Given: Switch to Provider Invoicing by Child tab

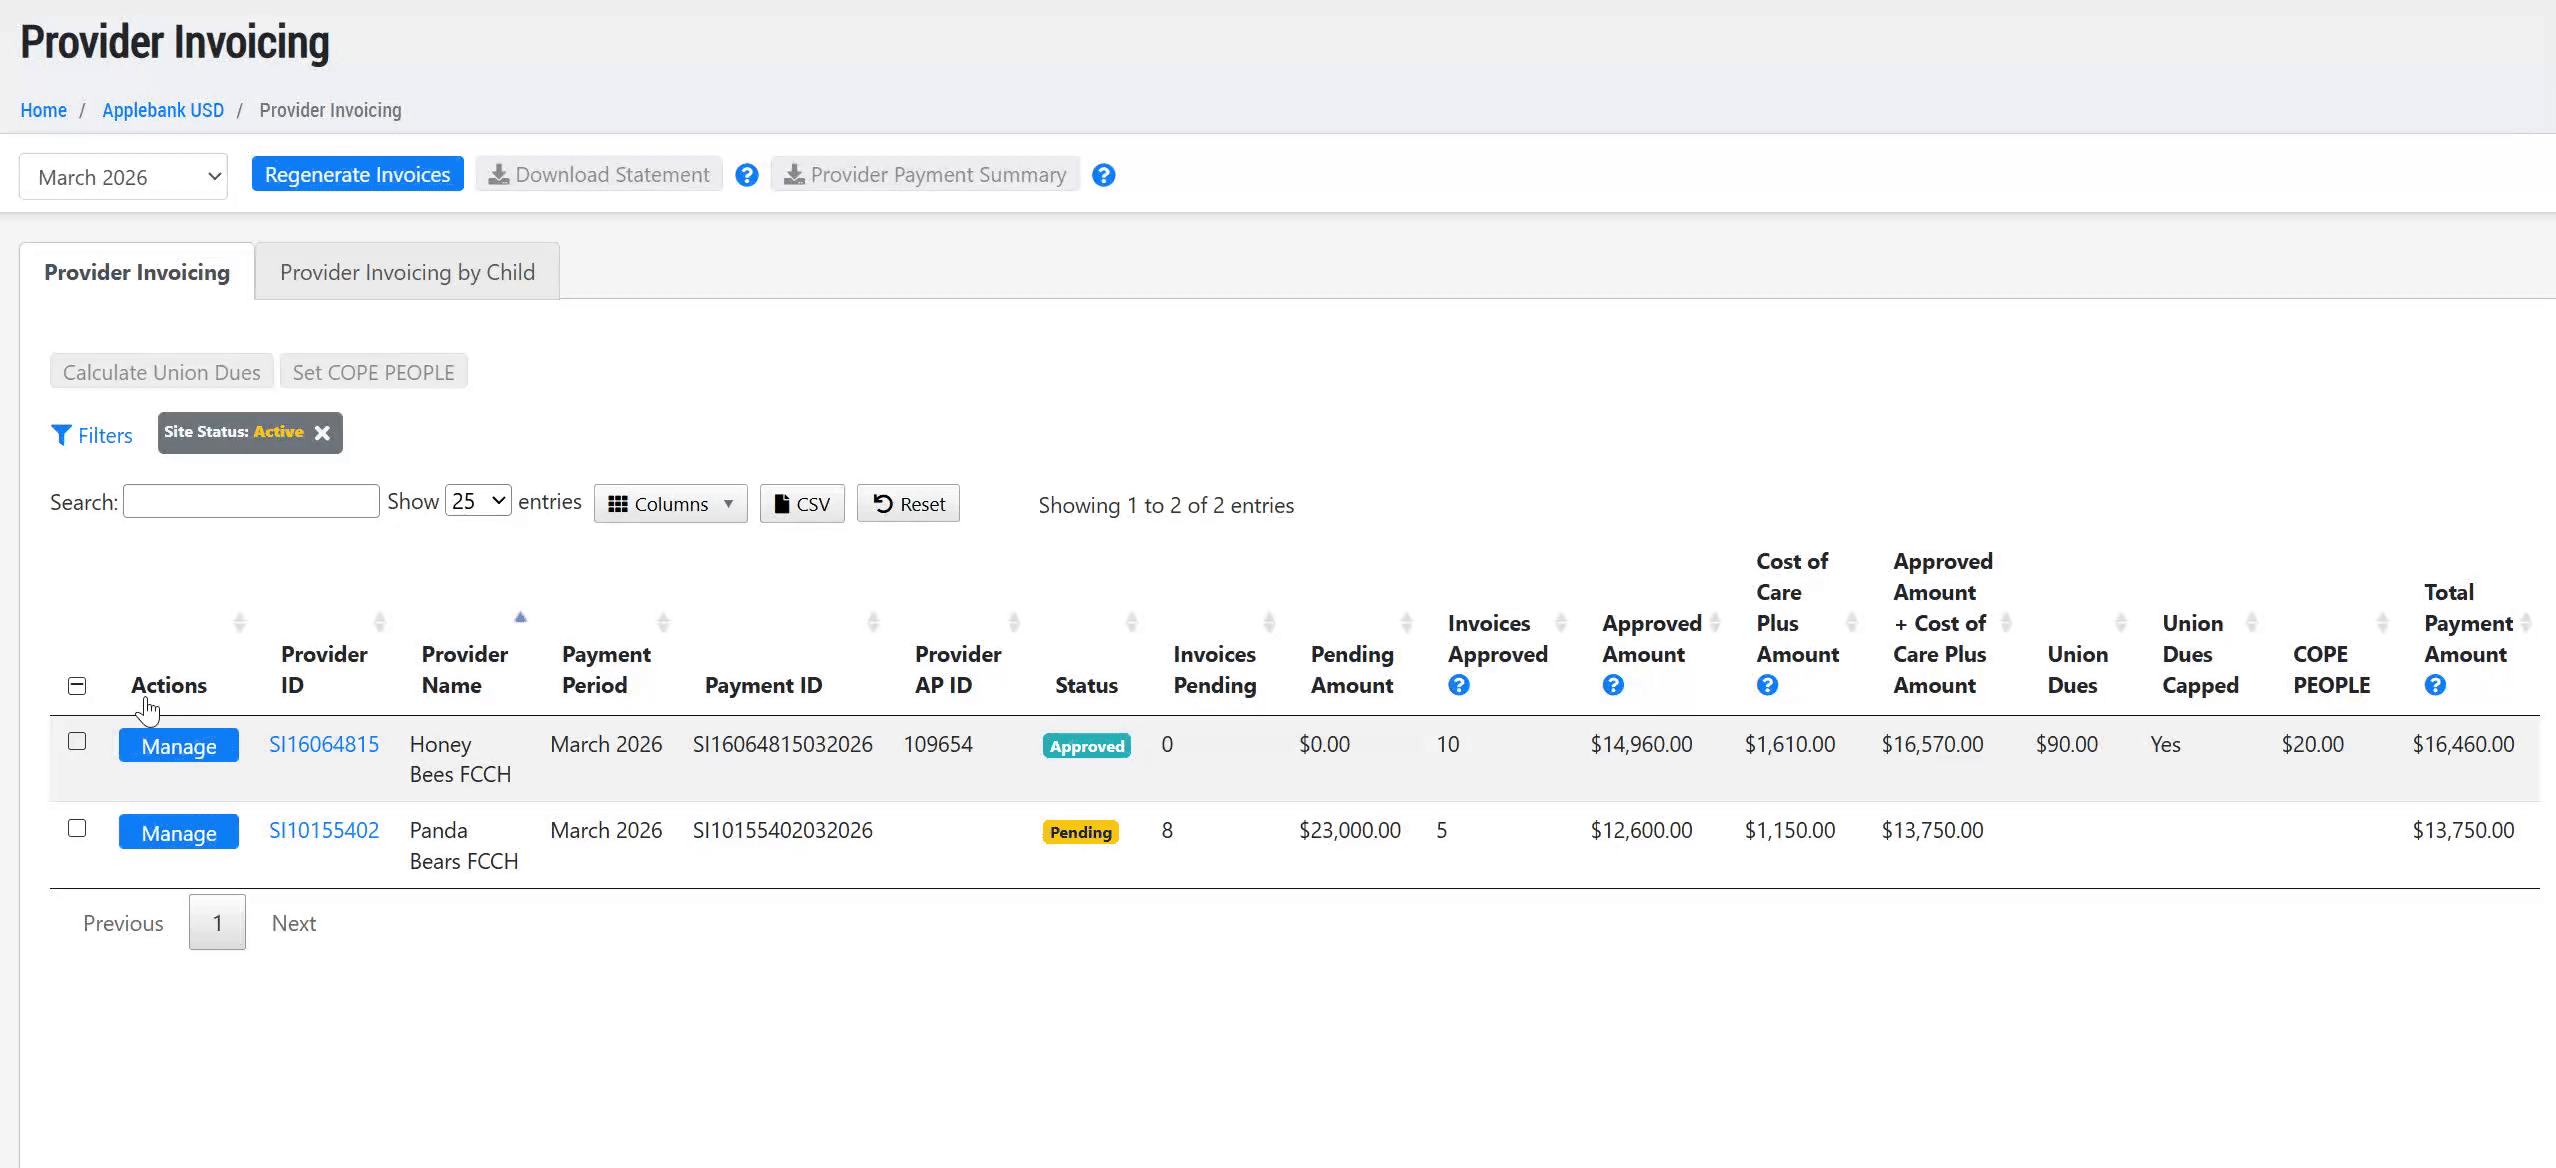Looking at the screenshot, I should pos(407,272).
